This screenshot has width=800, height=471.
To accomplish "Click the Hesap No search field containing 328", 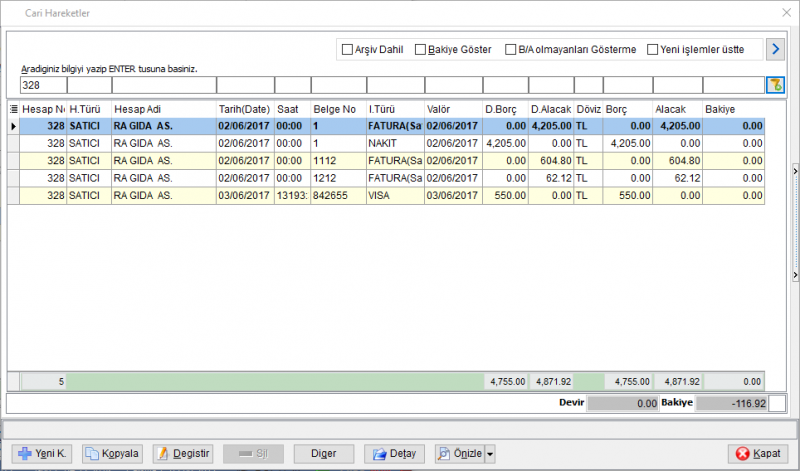I will [x=43, y=85].
